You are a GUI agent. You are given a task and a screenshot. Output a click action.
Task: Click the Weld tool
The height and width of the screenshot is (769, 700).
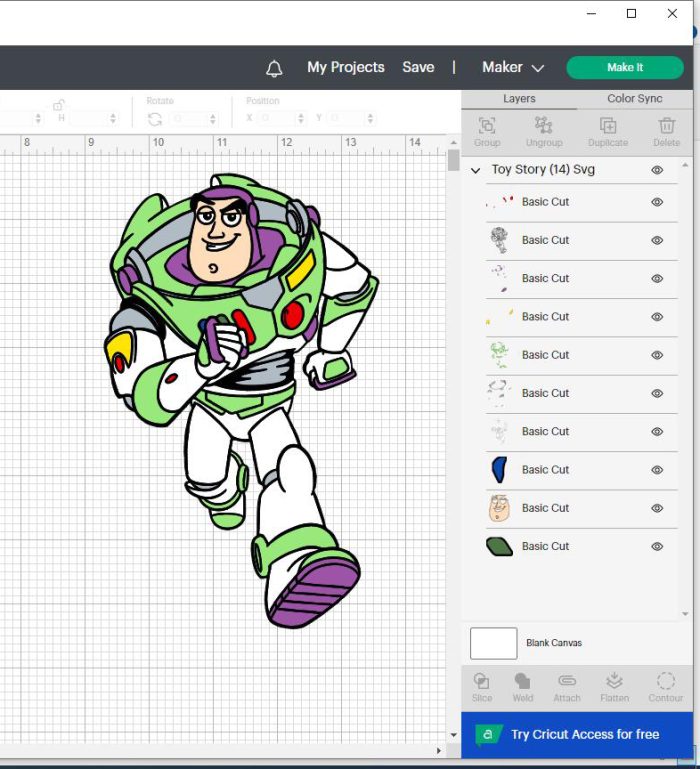pyautogui.click(x=522, y=681)
